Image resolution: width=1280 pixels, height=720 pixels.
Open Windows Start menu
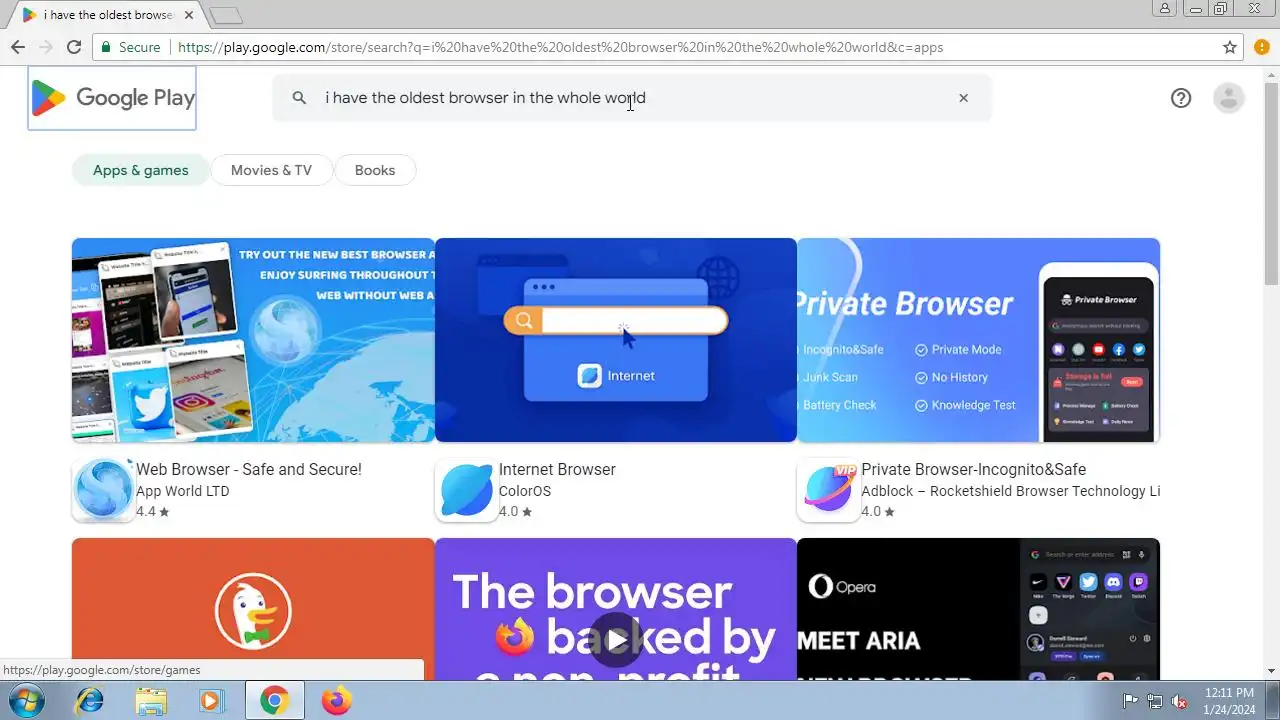coord(28,701)
